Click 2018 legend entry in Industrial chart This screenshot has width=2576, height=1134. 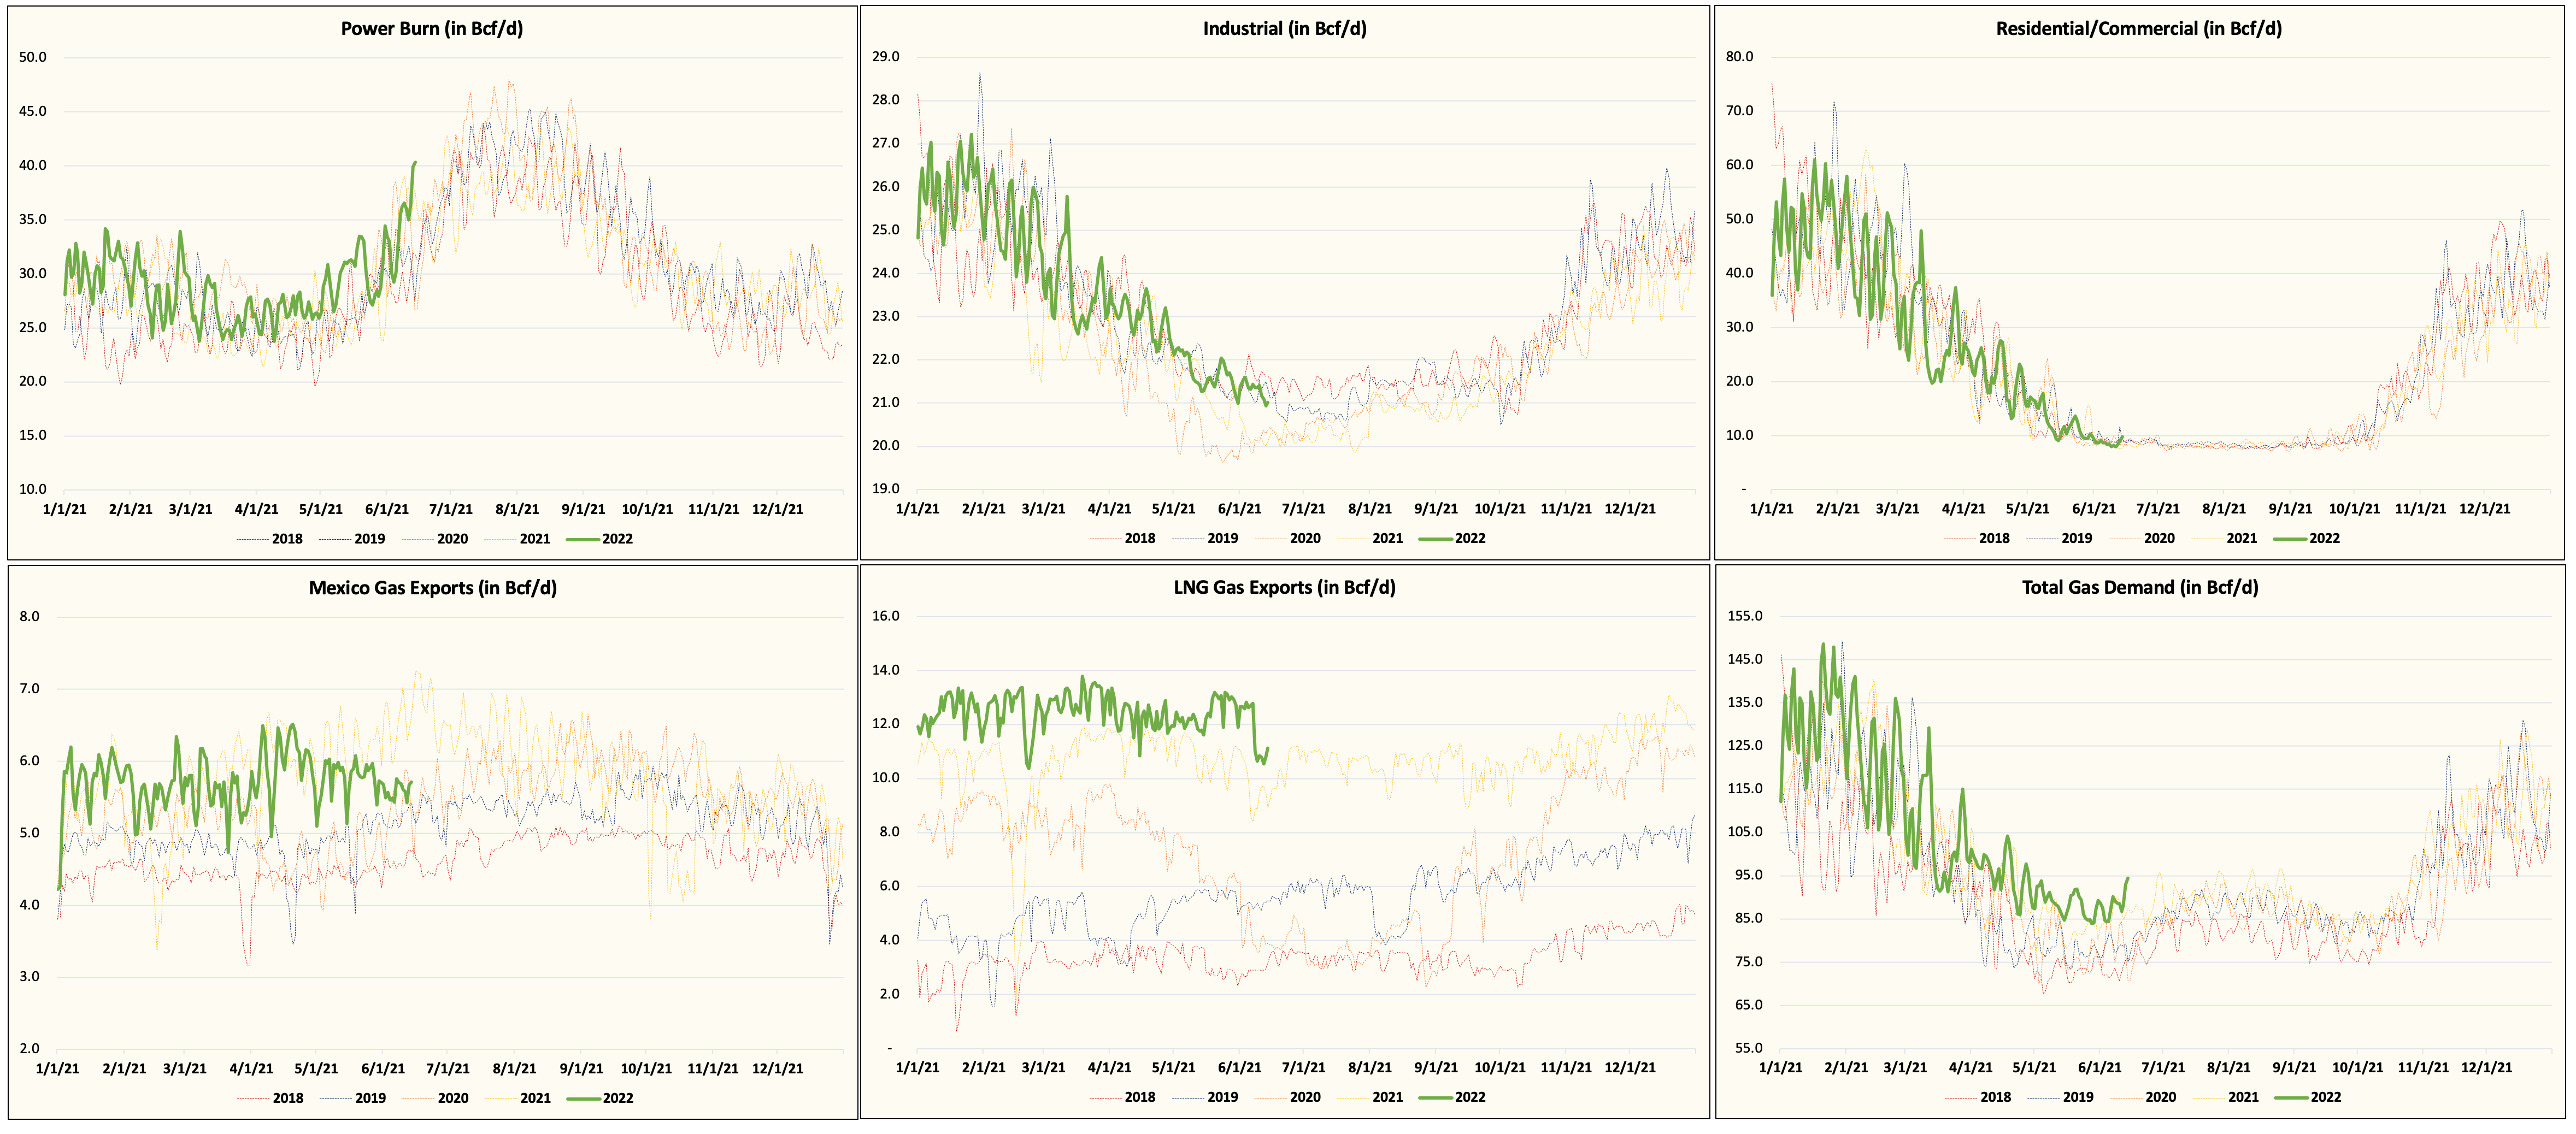click(1139, 539)
